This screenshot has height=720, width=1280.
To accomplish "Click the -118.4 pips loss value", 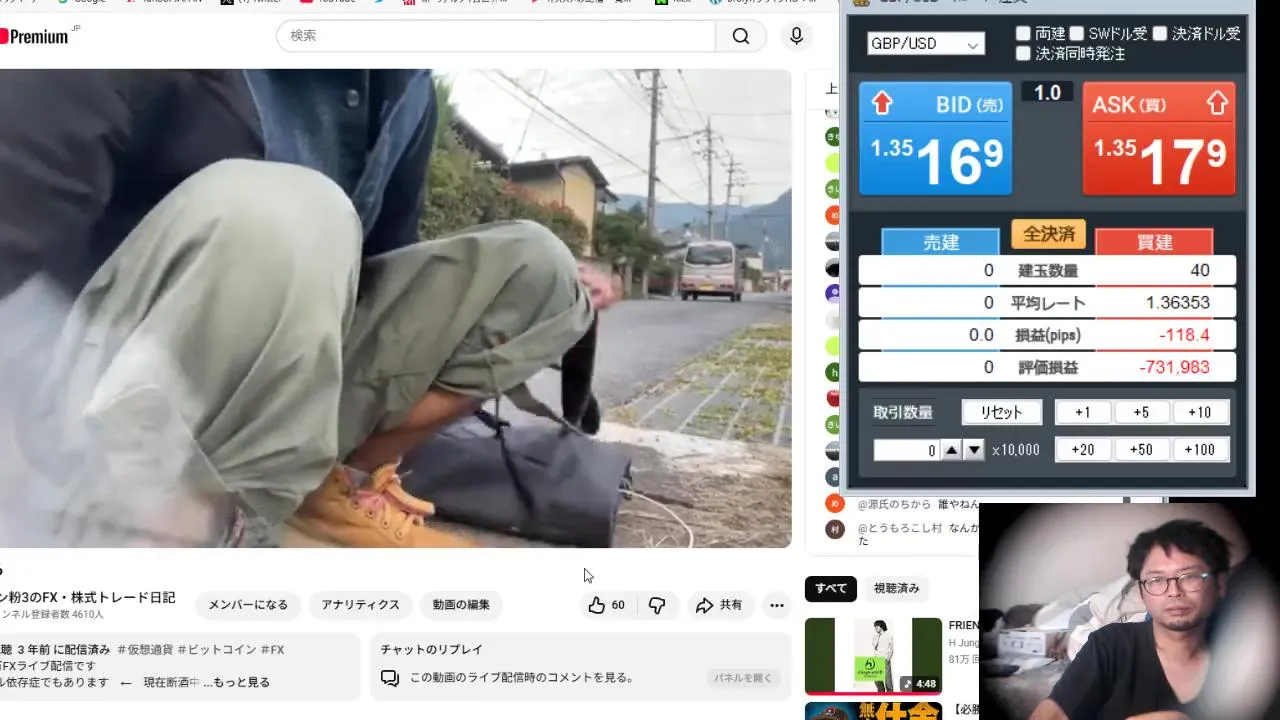I will (x=1184, y=335).
